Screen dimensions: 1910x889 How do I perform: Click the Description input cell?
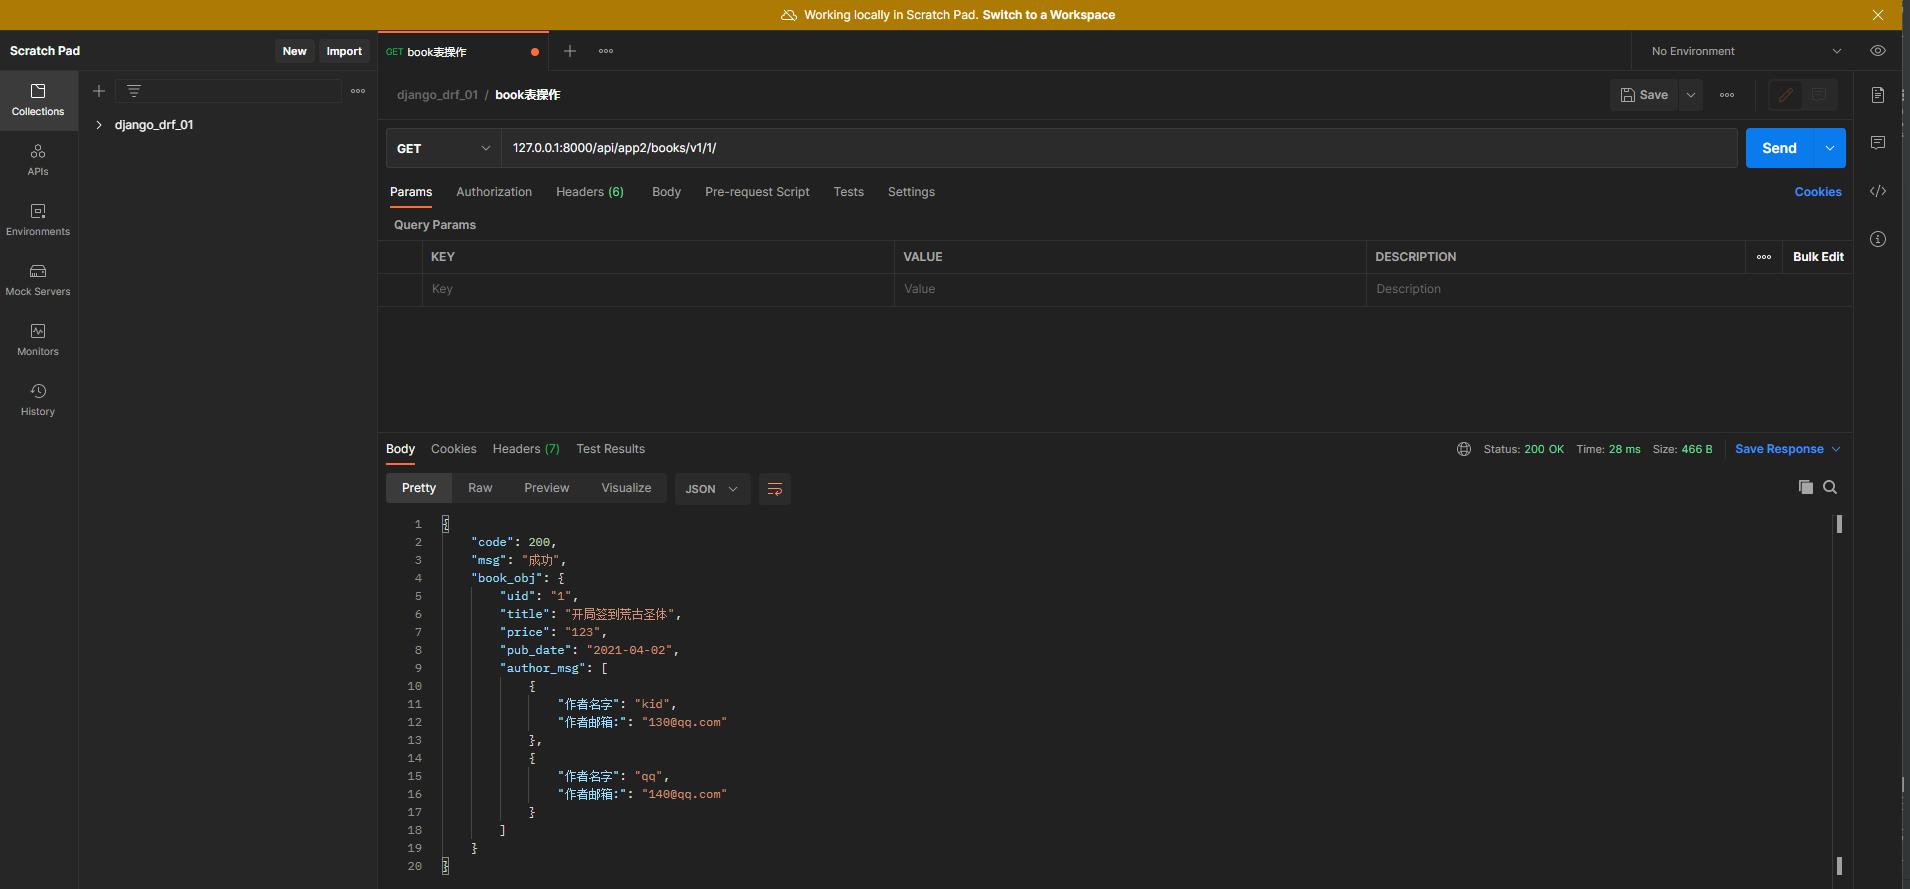tap(1609, 289)
